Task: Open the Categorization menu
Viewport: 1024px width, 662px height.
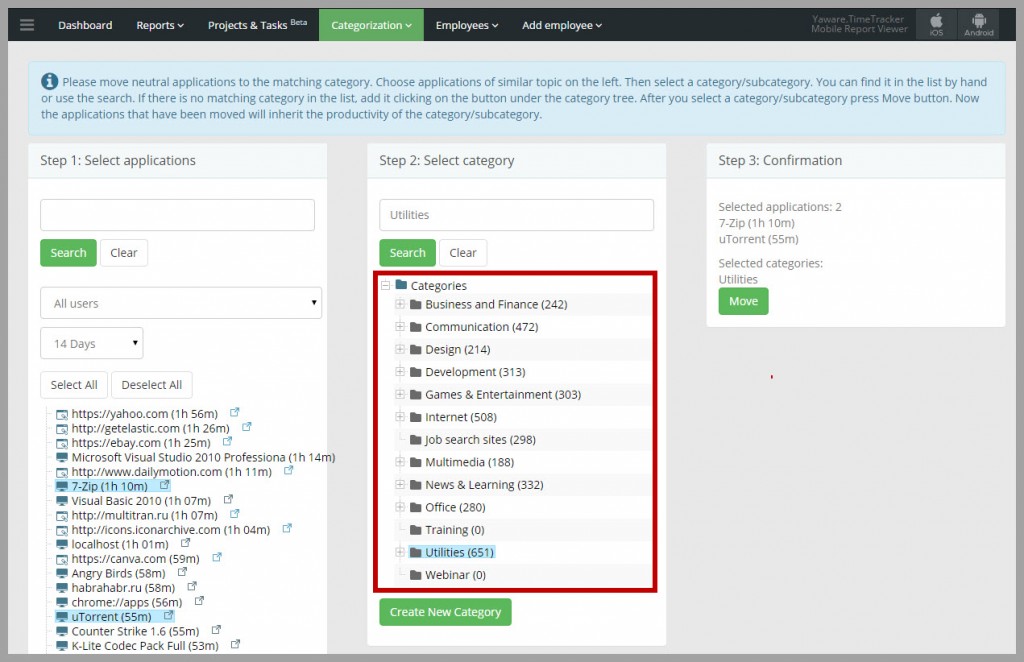Action: (x=371, y=25)
